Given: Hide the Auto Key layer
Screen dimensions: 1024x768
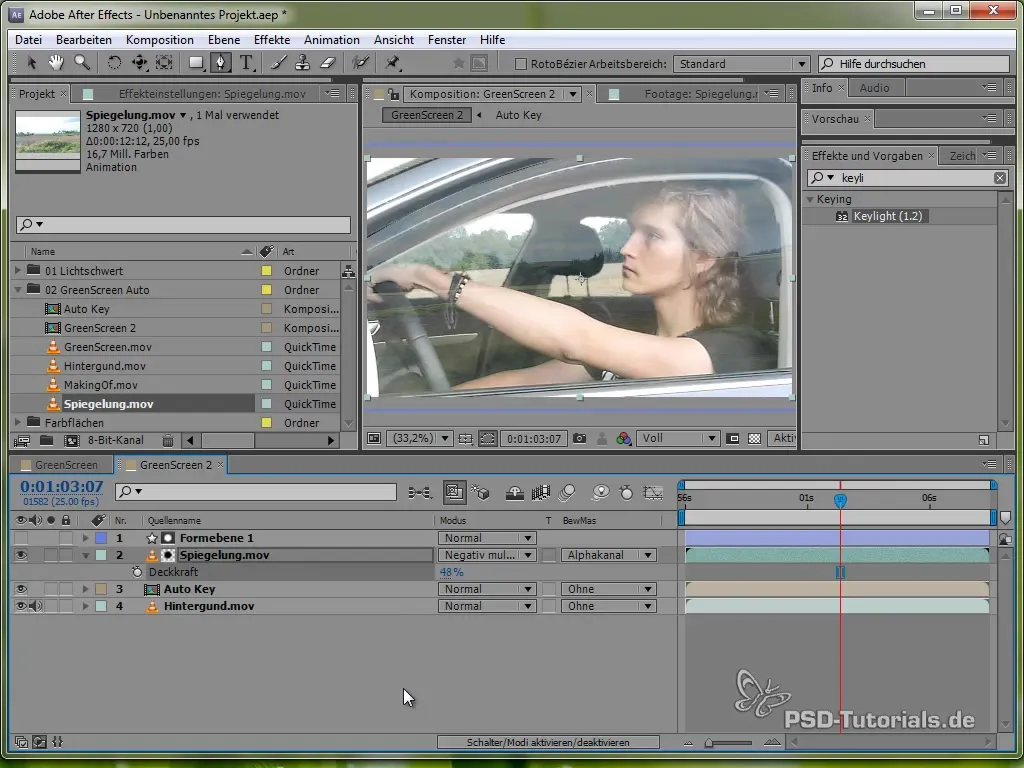Looking at the screenshot, I should [x=21, y=589].
